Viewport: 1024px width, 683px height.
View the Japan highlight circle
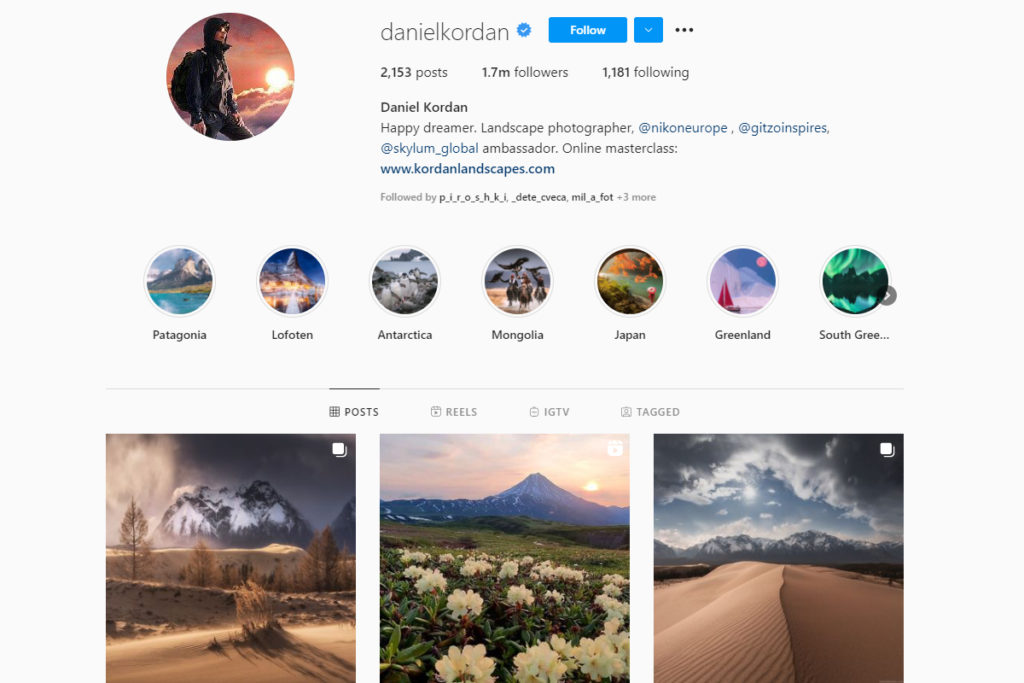630,281
